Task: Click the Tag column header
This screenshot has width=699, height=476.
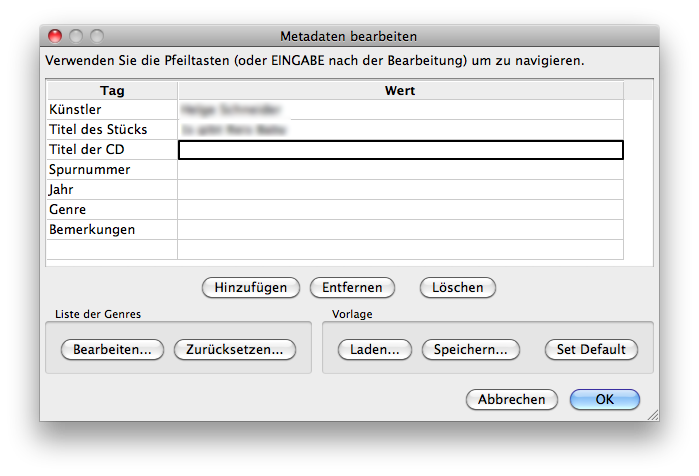Action: click(x=111, y=90)
